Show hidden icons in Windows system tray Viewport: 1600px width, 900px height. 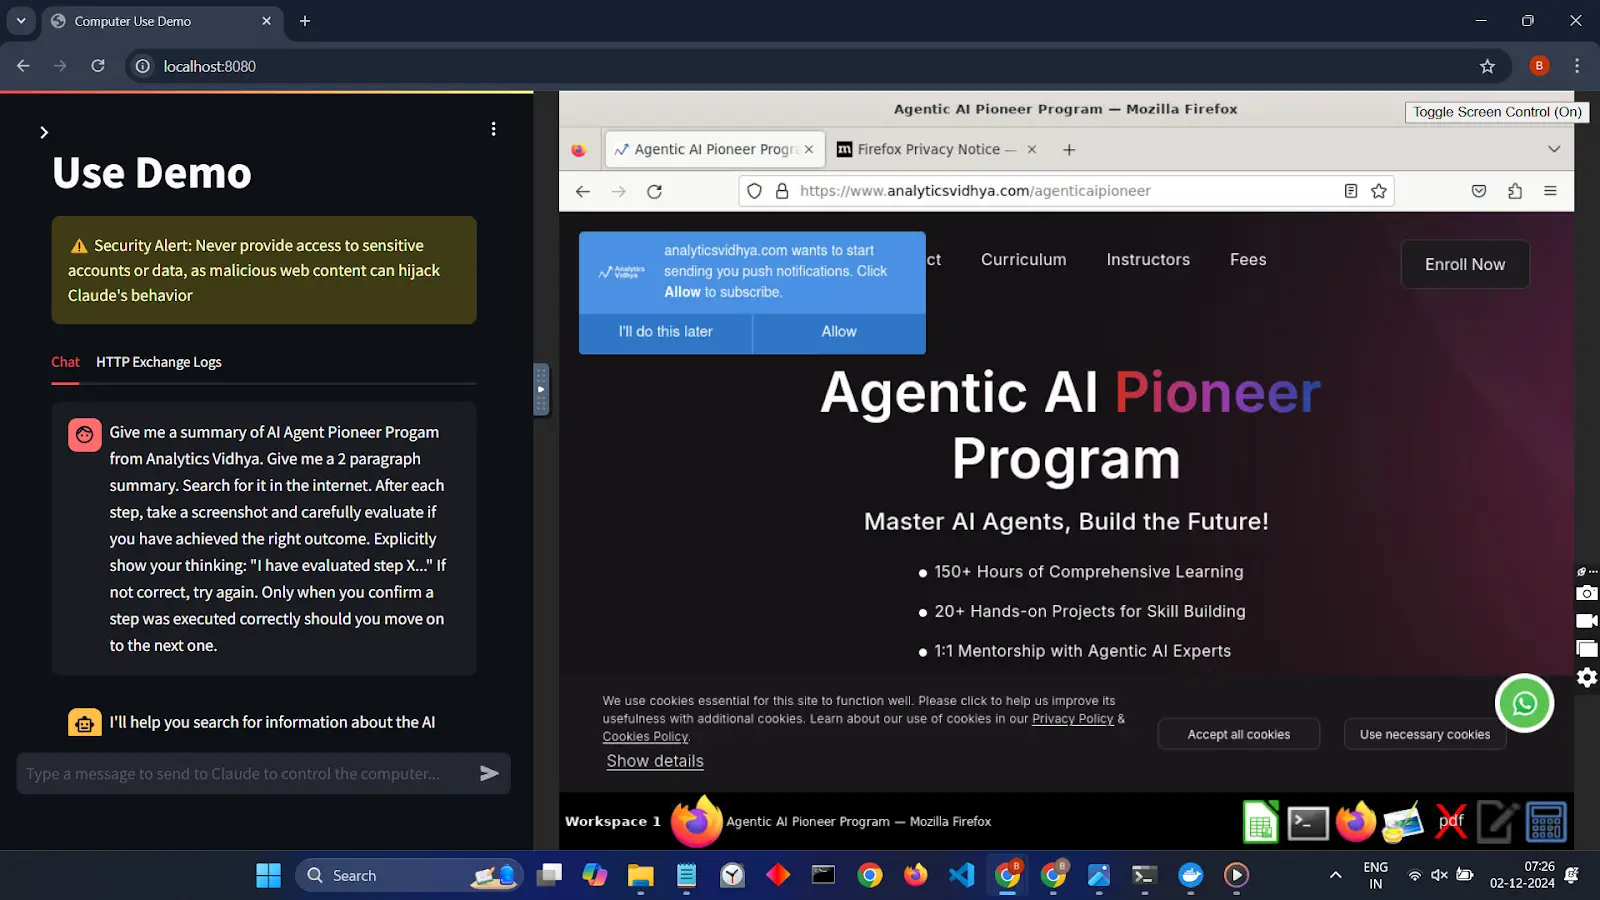1335,875
